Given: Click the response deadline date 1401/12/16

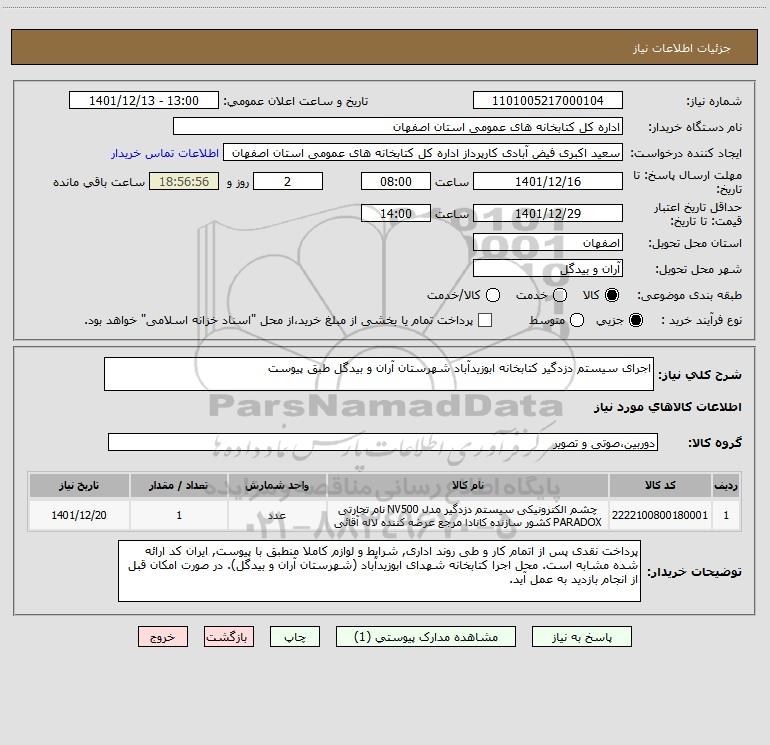Looking at the screenshot, I should pyautogui.click(x=548, y=181).
